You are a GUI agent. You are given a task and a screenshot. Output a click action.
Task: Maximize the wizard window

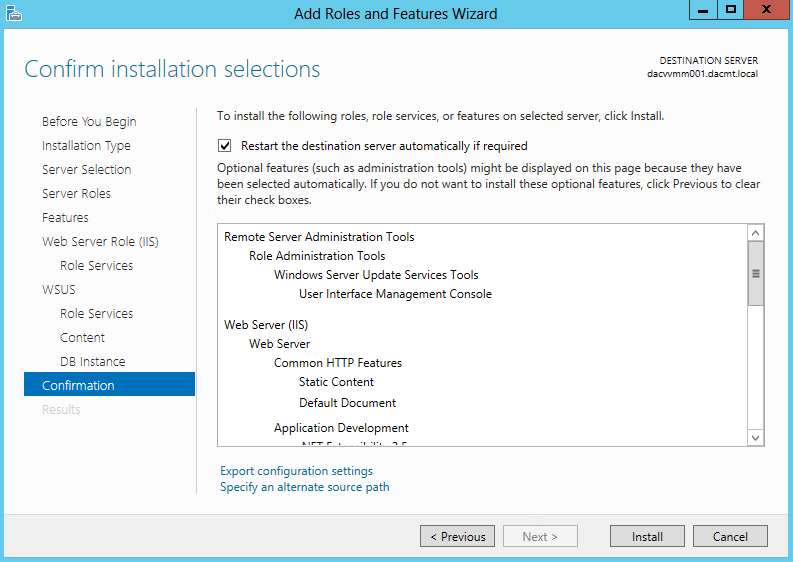click(731, 10)
